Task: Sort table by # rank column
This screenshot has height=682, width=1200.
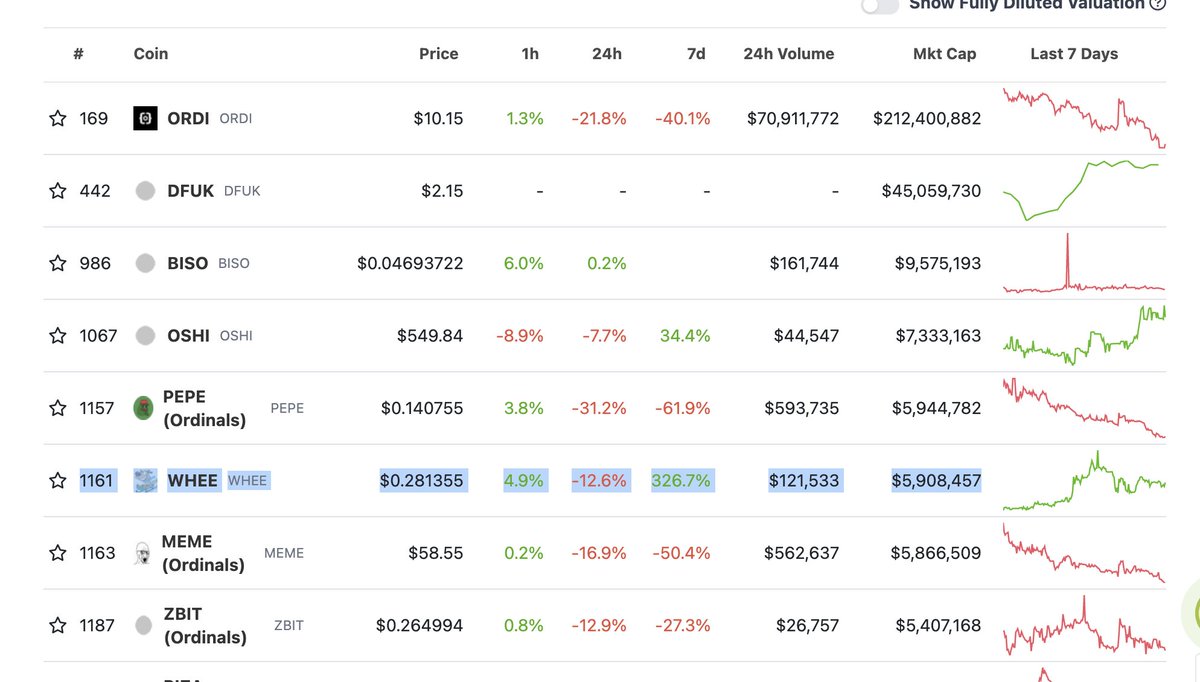Action: pyautogui.click(x=78, y=54)
